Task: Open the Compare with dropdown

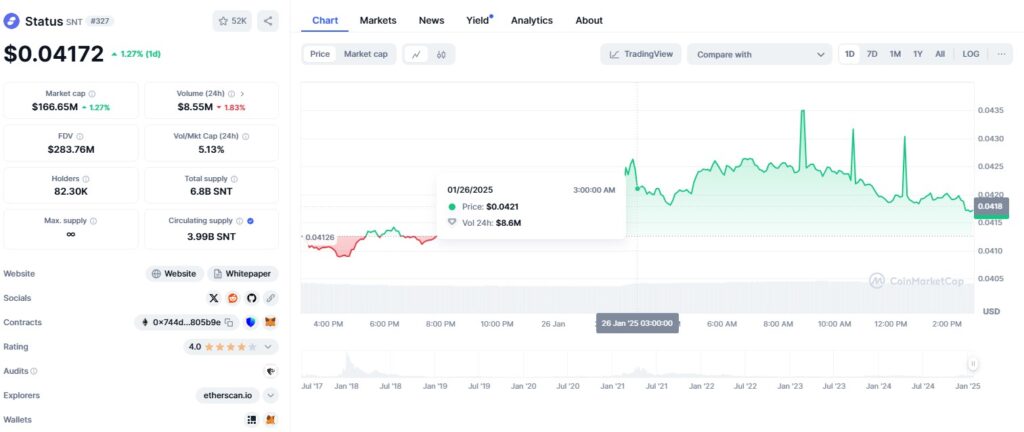Action: [759, 54]
